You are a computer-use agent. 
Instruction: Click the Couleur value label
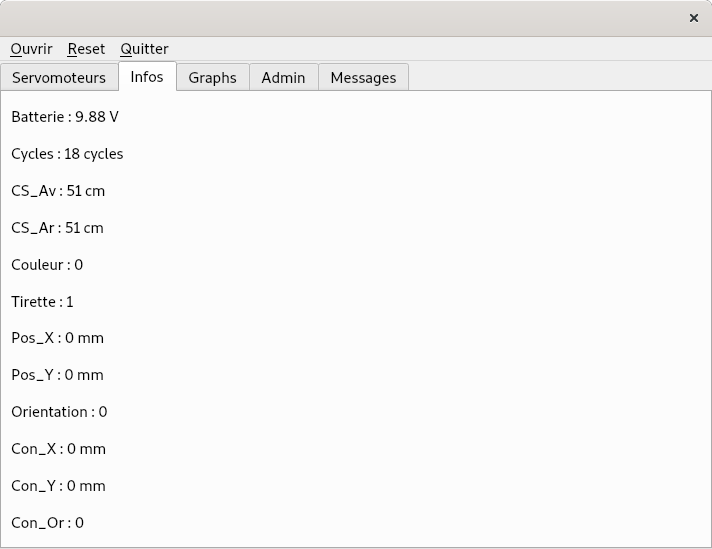pos(47,265)
